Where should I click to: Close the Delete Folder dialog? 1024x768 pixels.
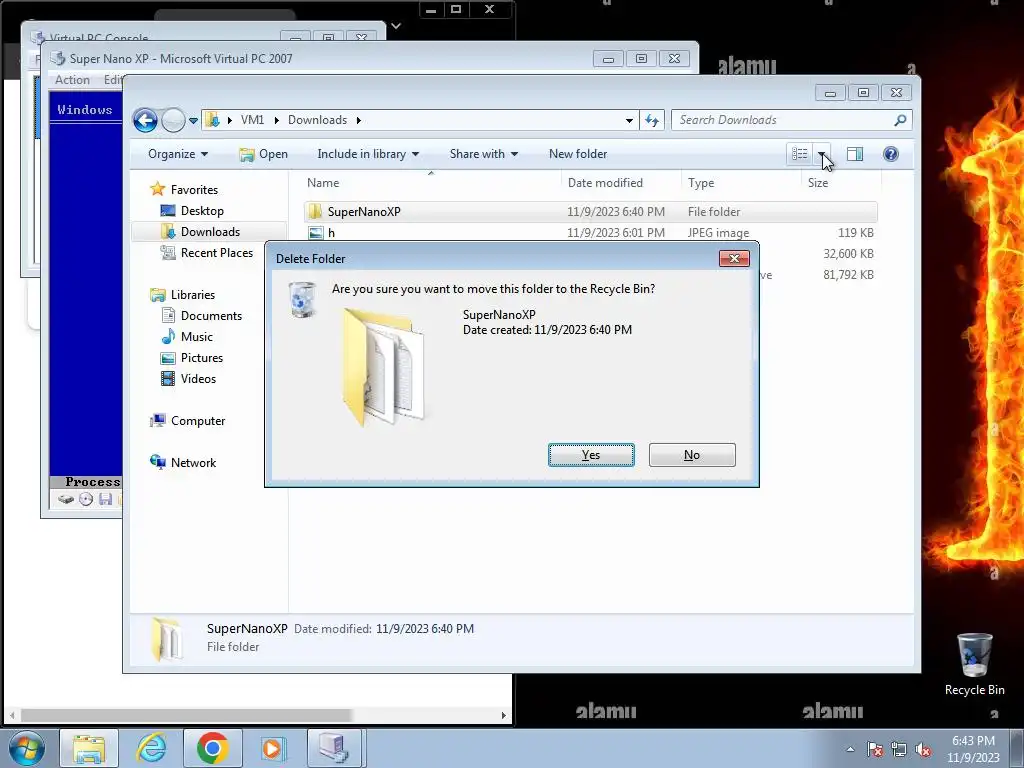click(734, 259)
